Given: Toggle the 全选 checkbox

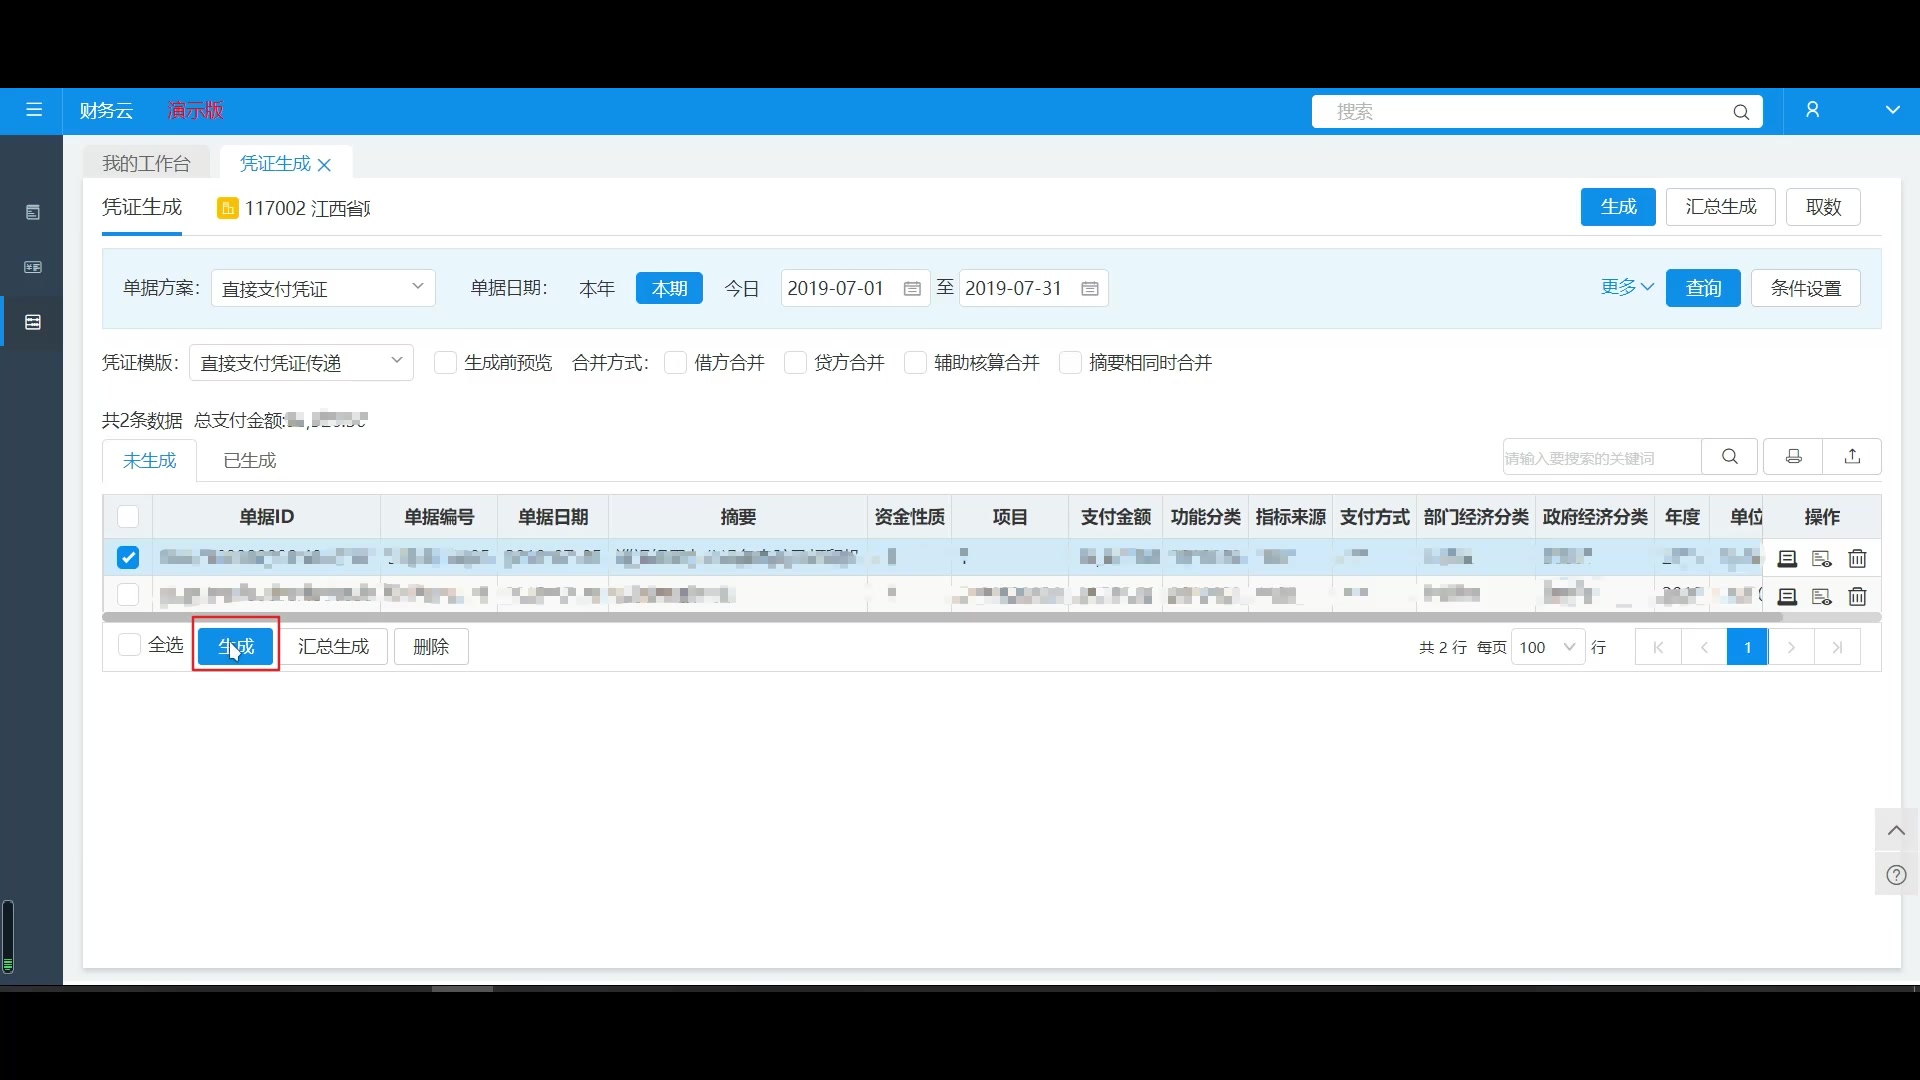Looking at the screenshot, I should pos(129,645).
